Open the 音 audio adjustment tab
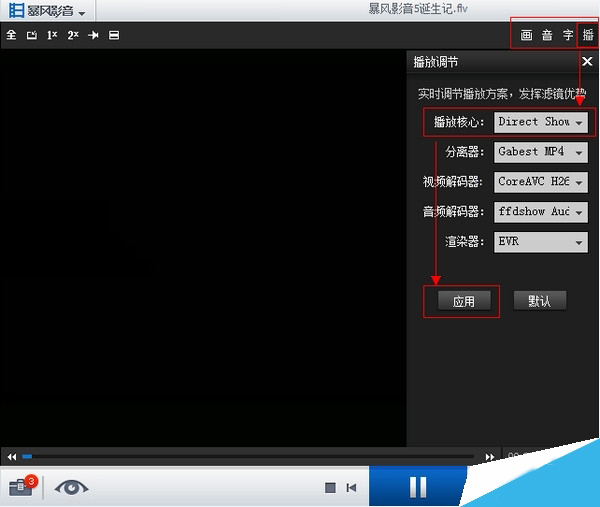This screenshot has height=507, width=600. 547,35
